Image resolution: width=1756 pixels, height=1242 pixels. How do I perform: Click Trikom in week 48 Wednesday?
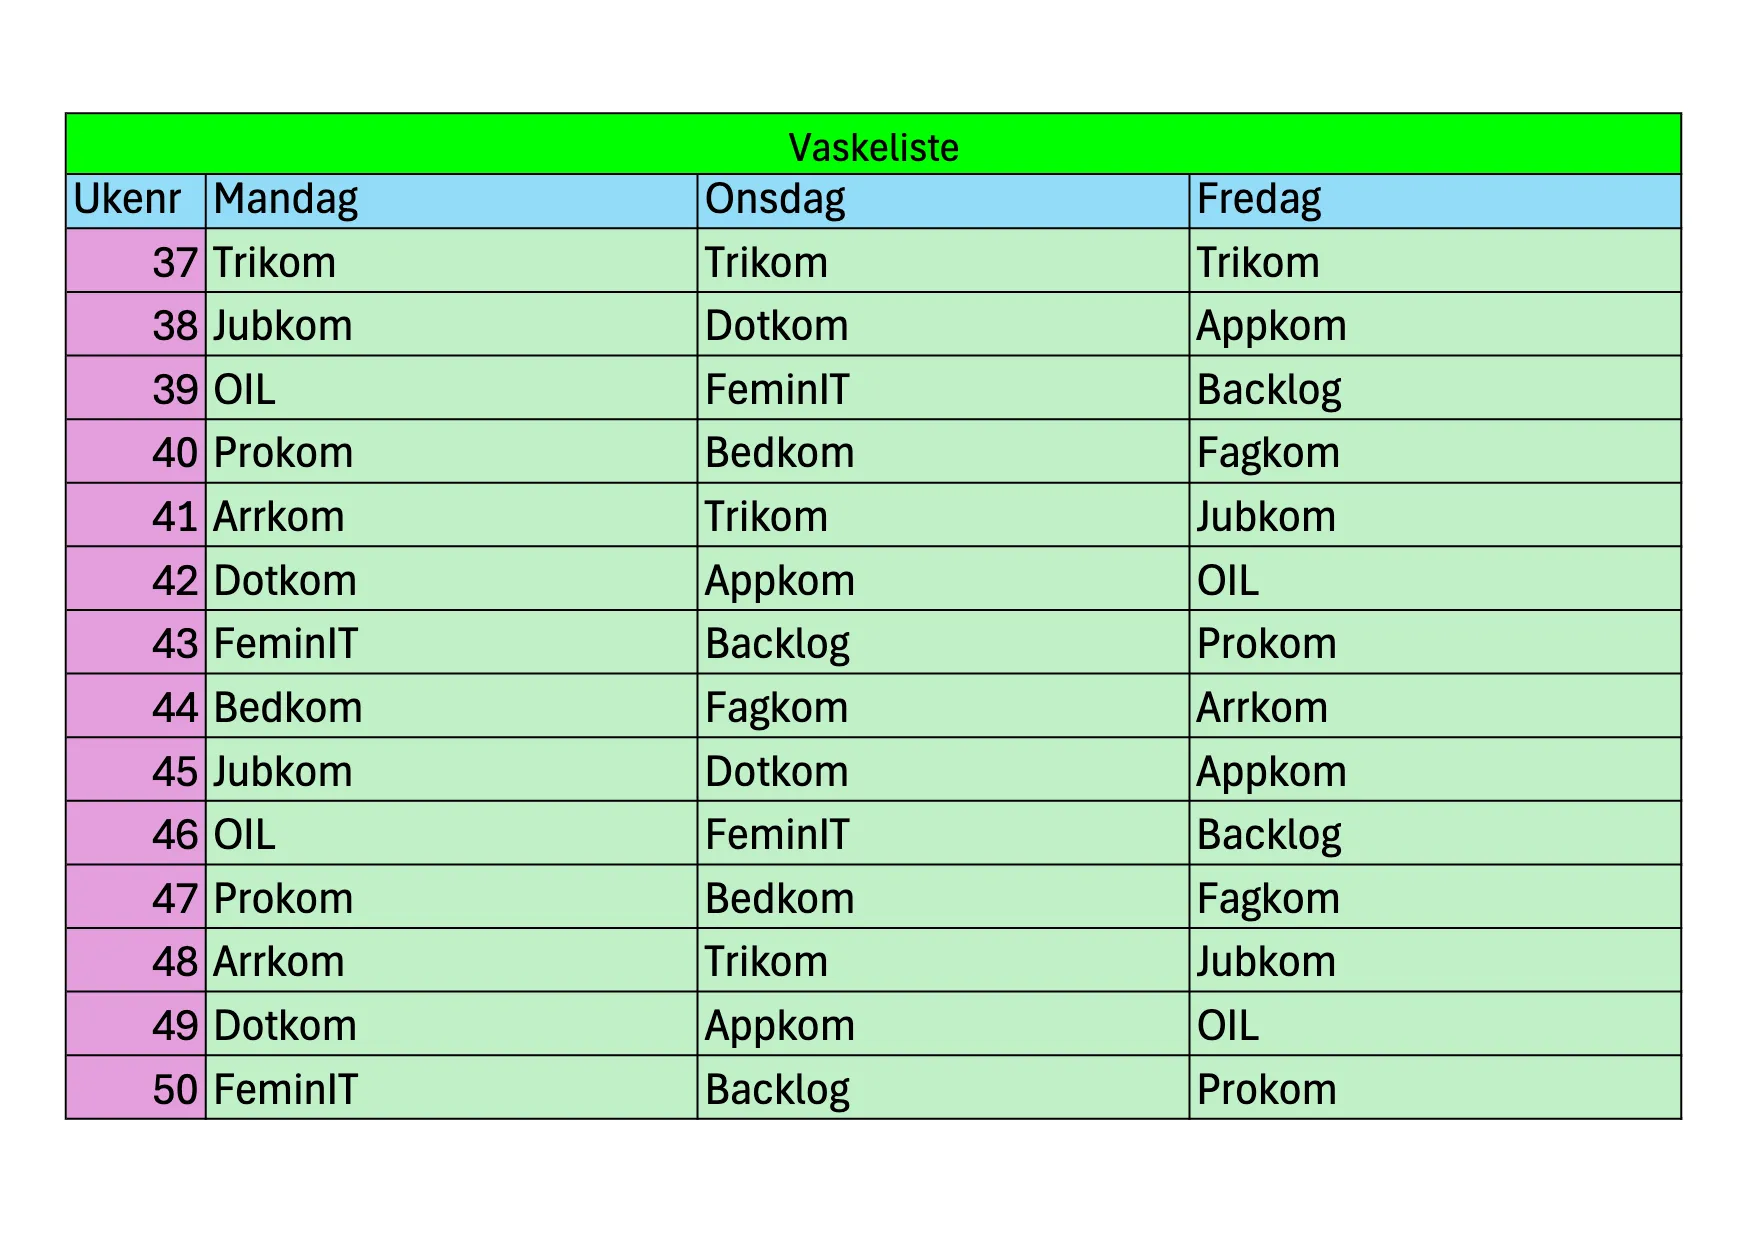tap(766, 962)
